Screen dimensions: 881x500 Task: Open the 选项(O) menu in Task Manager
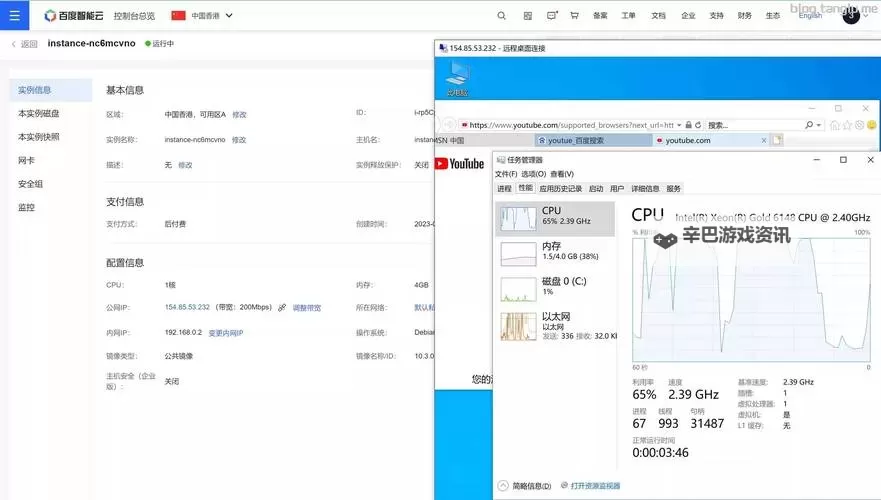[x=533, y=174]
